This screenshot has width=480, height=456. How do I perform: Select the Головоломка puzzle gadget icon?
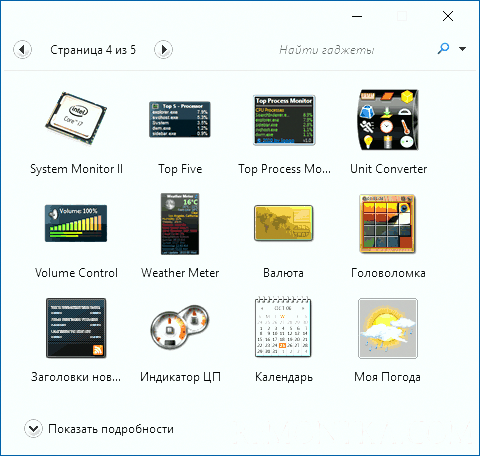pos(388,224)
